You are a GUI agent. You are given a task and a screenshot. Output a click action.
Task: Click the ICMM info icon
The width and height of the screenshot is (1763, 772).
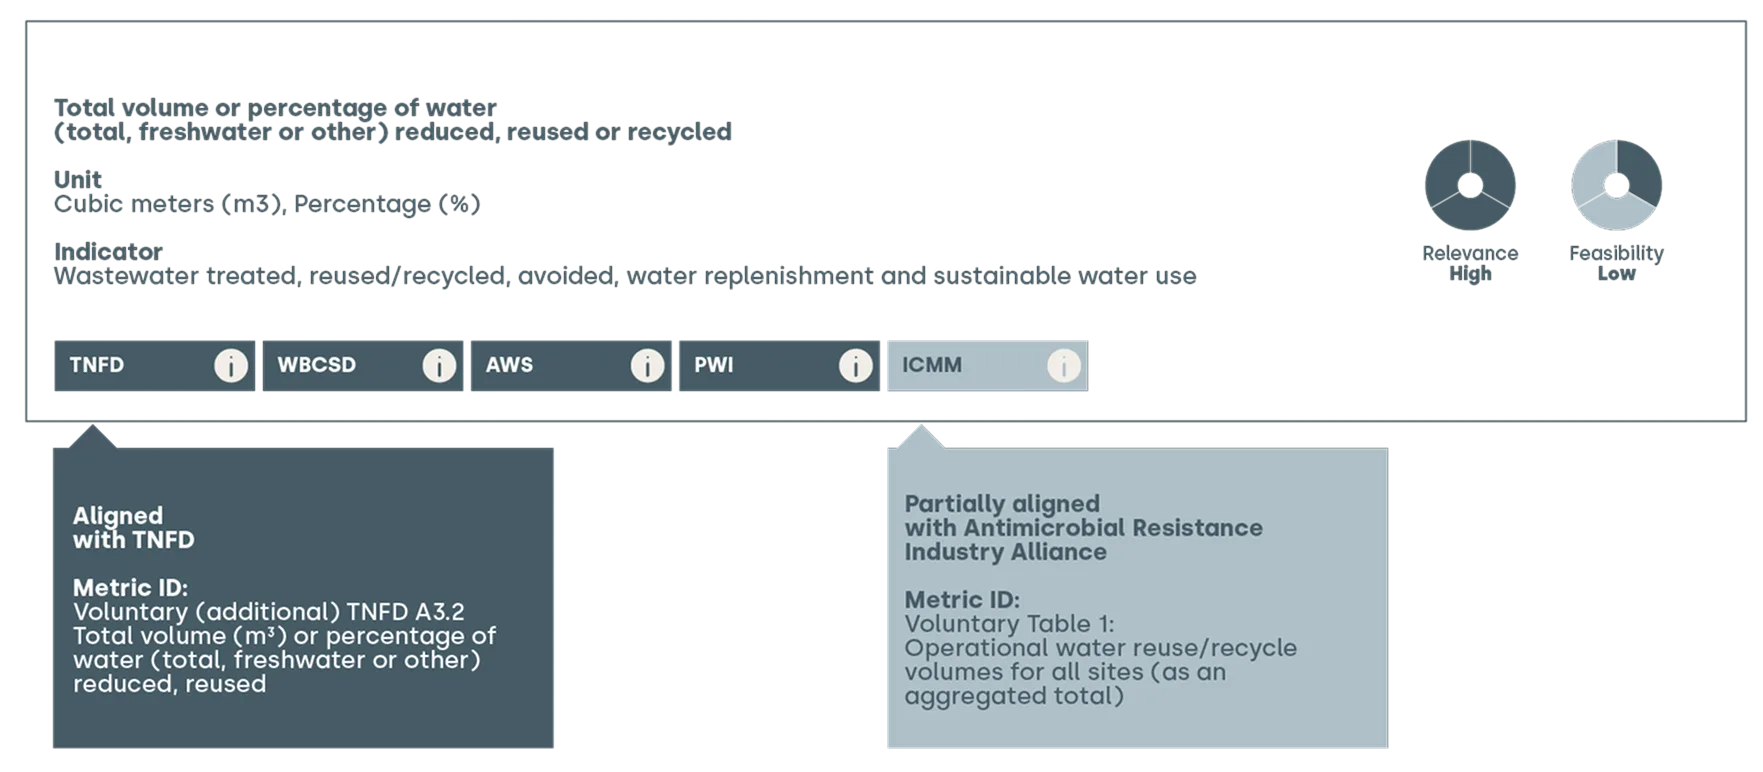(x=1063, y=366)
